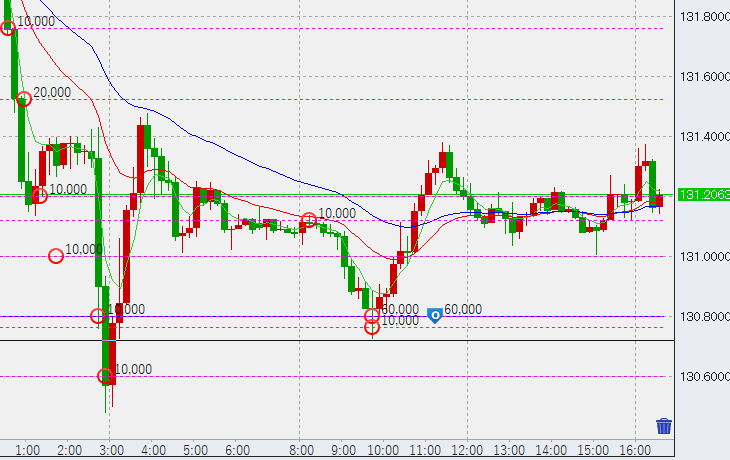Select red 10,000 marker near 8:00
The width and height of the screenshot is (730, 460).
click(x=309, y=219)
